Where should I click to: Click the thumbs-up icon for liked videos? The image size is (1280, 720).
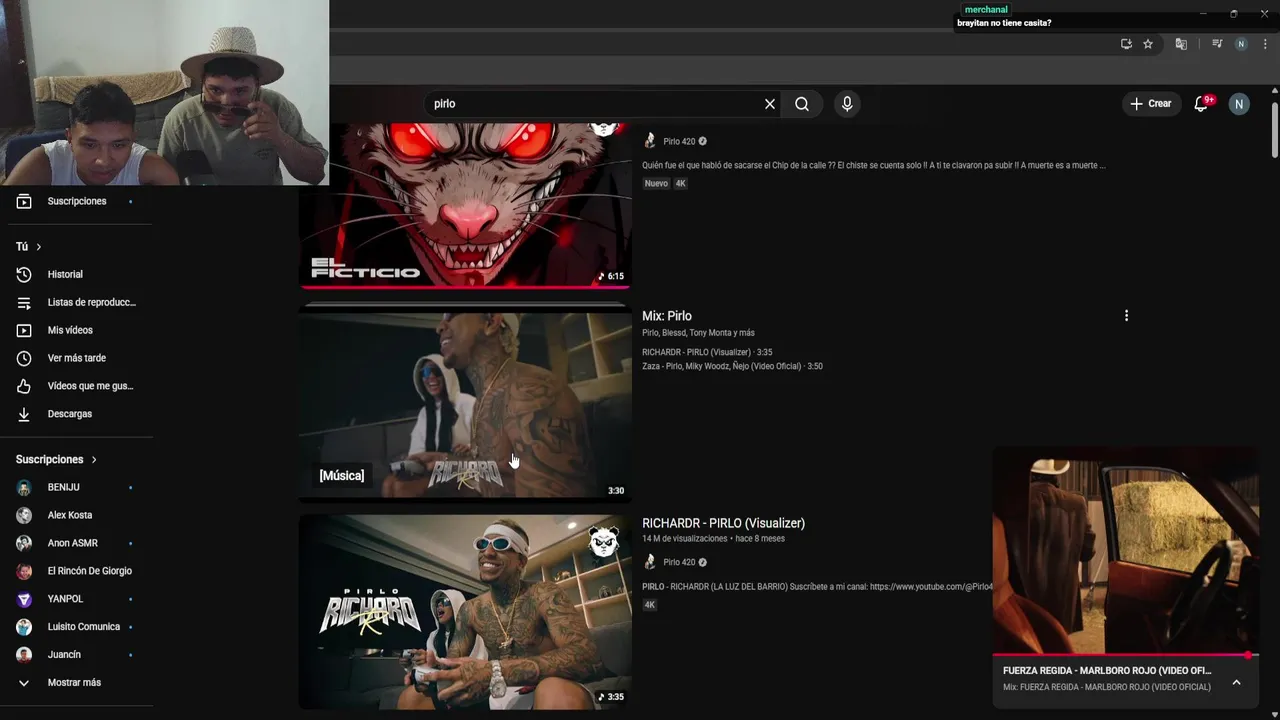[x=24, y=386]
